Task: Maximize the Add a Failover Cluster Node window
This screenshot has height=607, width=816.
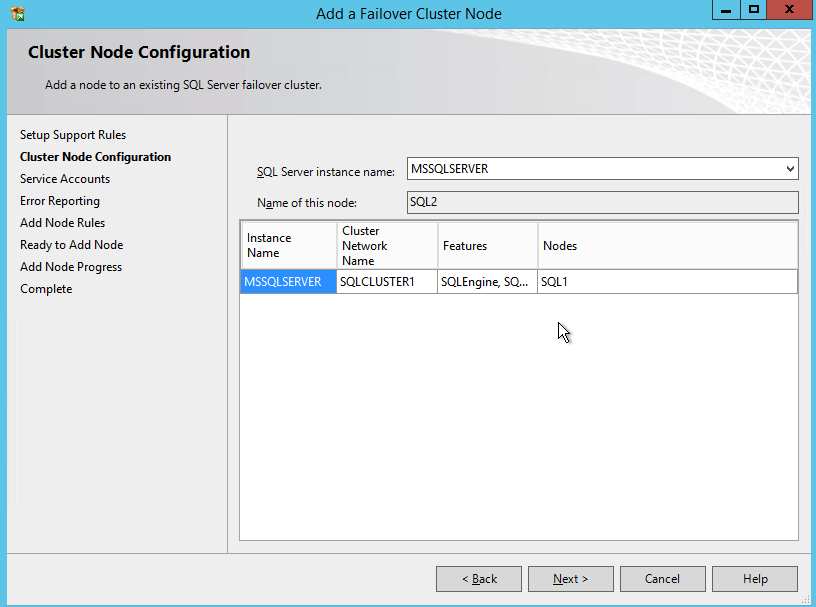Action: (x=754, y=10)
